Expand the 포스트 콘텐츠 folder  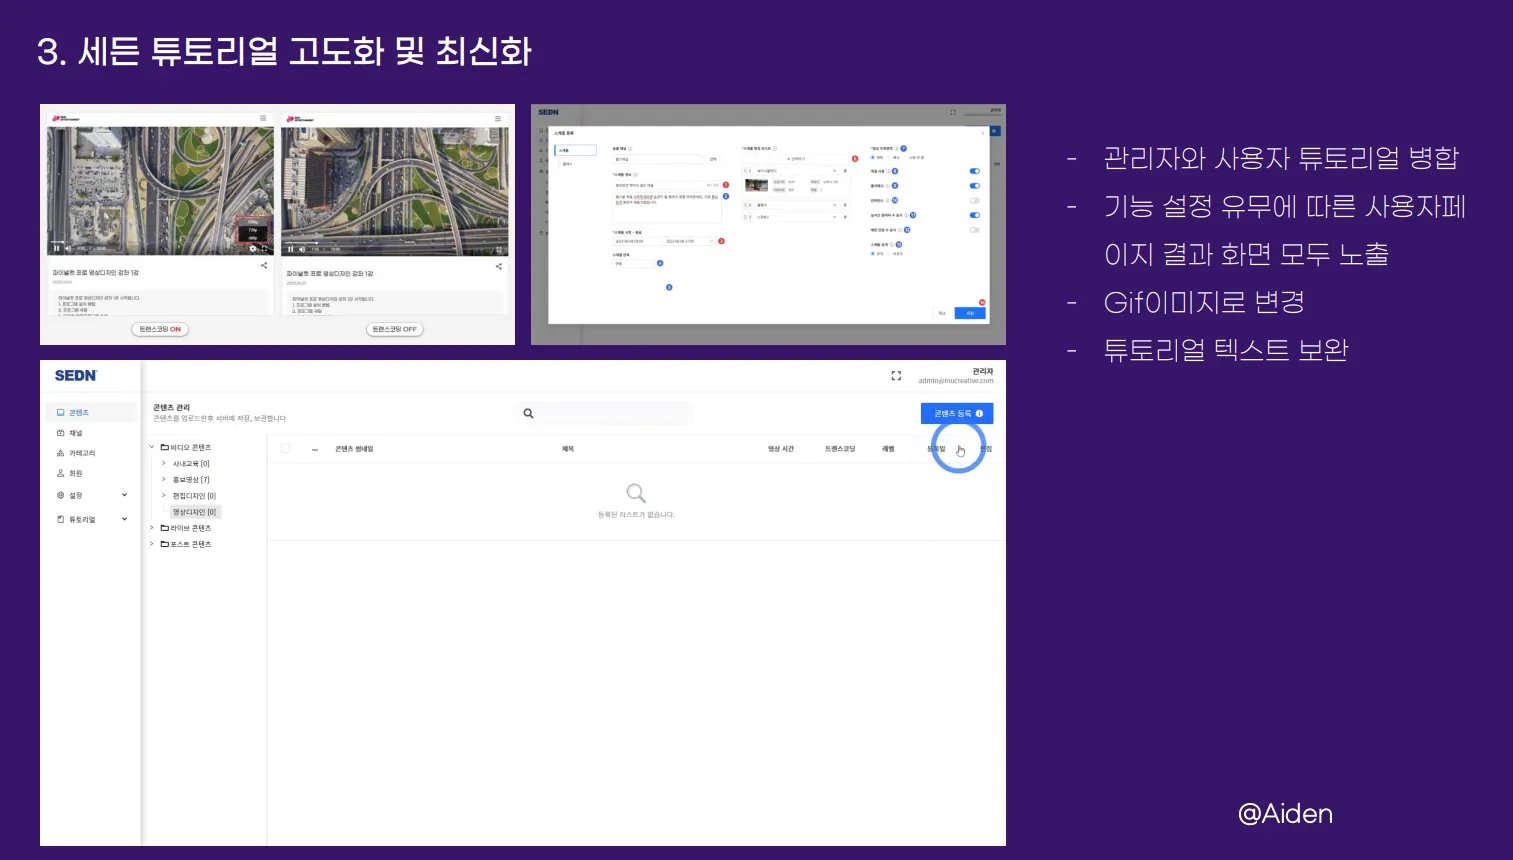(x=152, y=544)
